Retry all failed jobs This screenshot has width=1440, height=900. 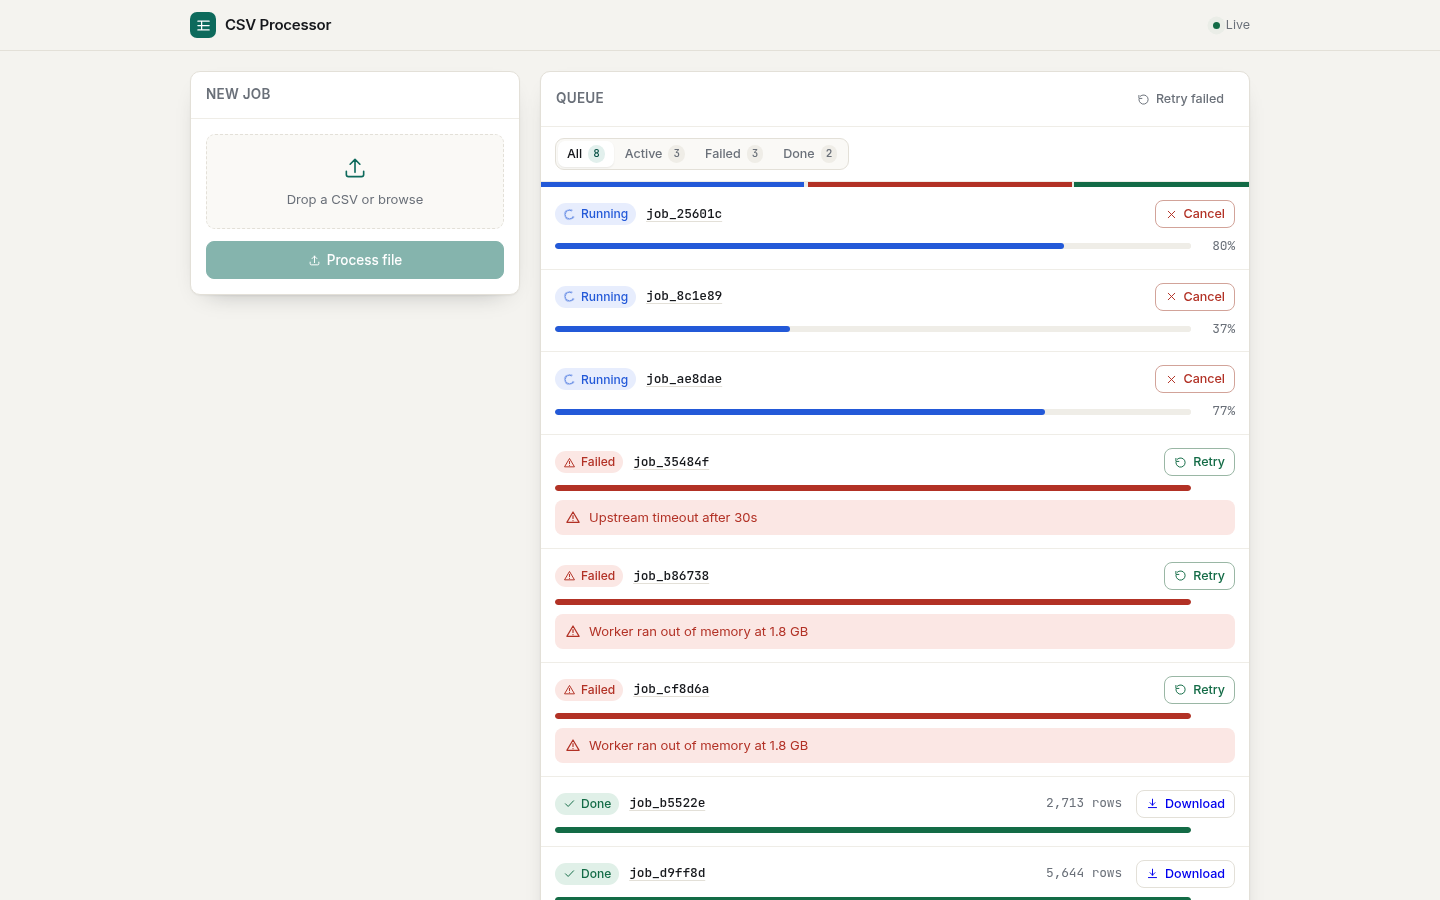pos(1181,99)
